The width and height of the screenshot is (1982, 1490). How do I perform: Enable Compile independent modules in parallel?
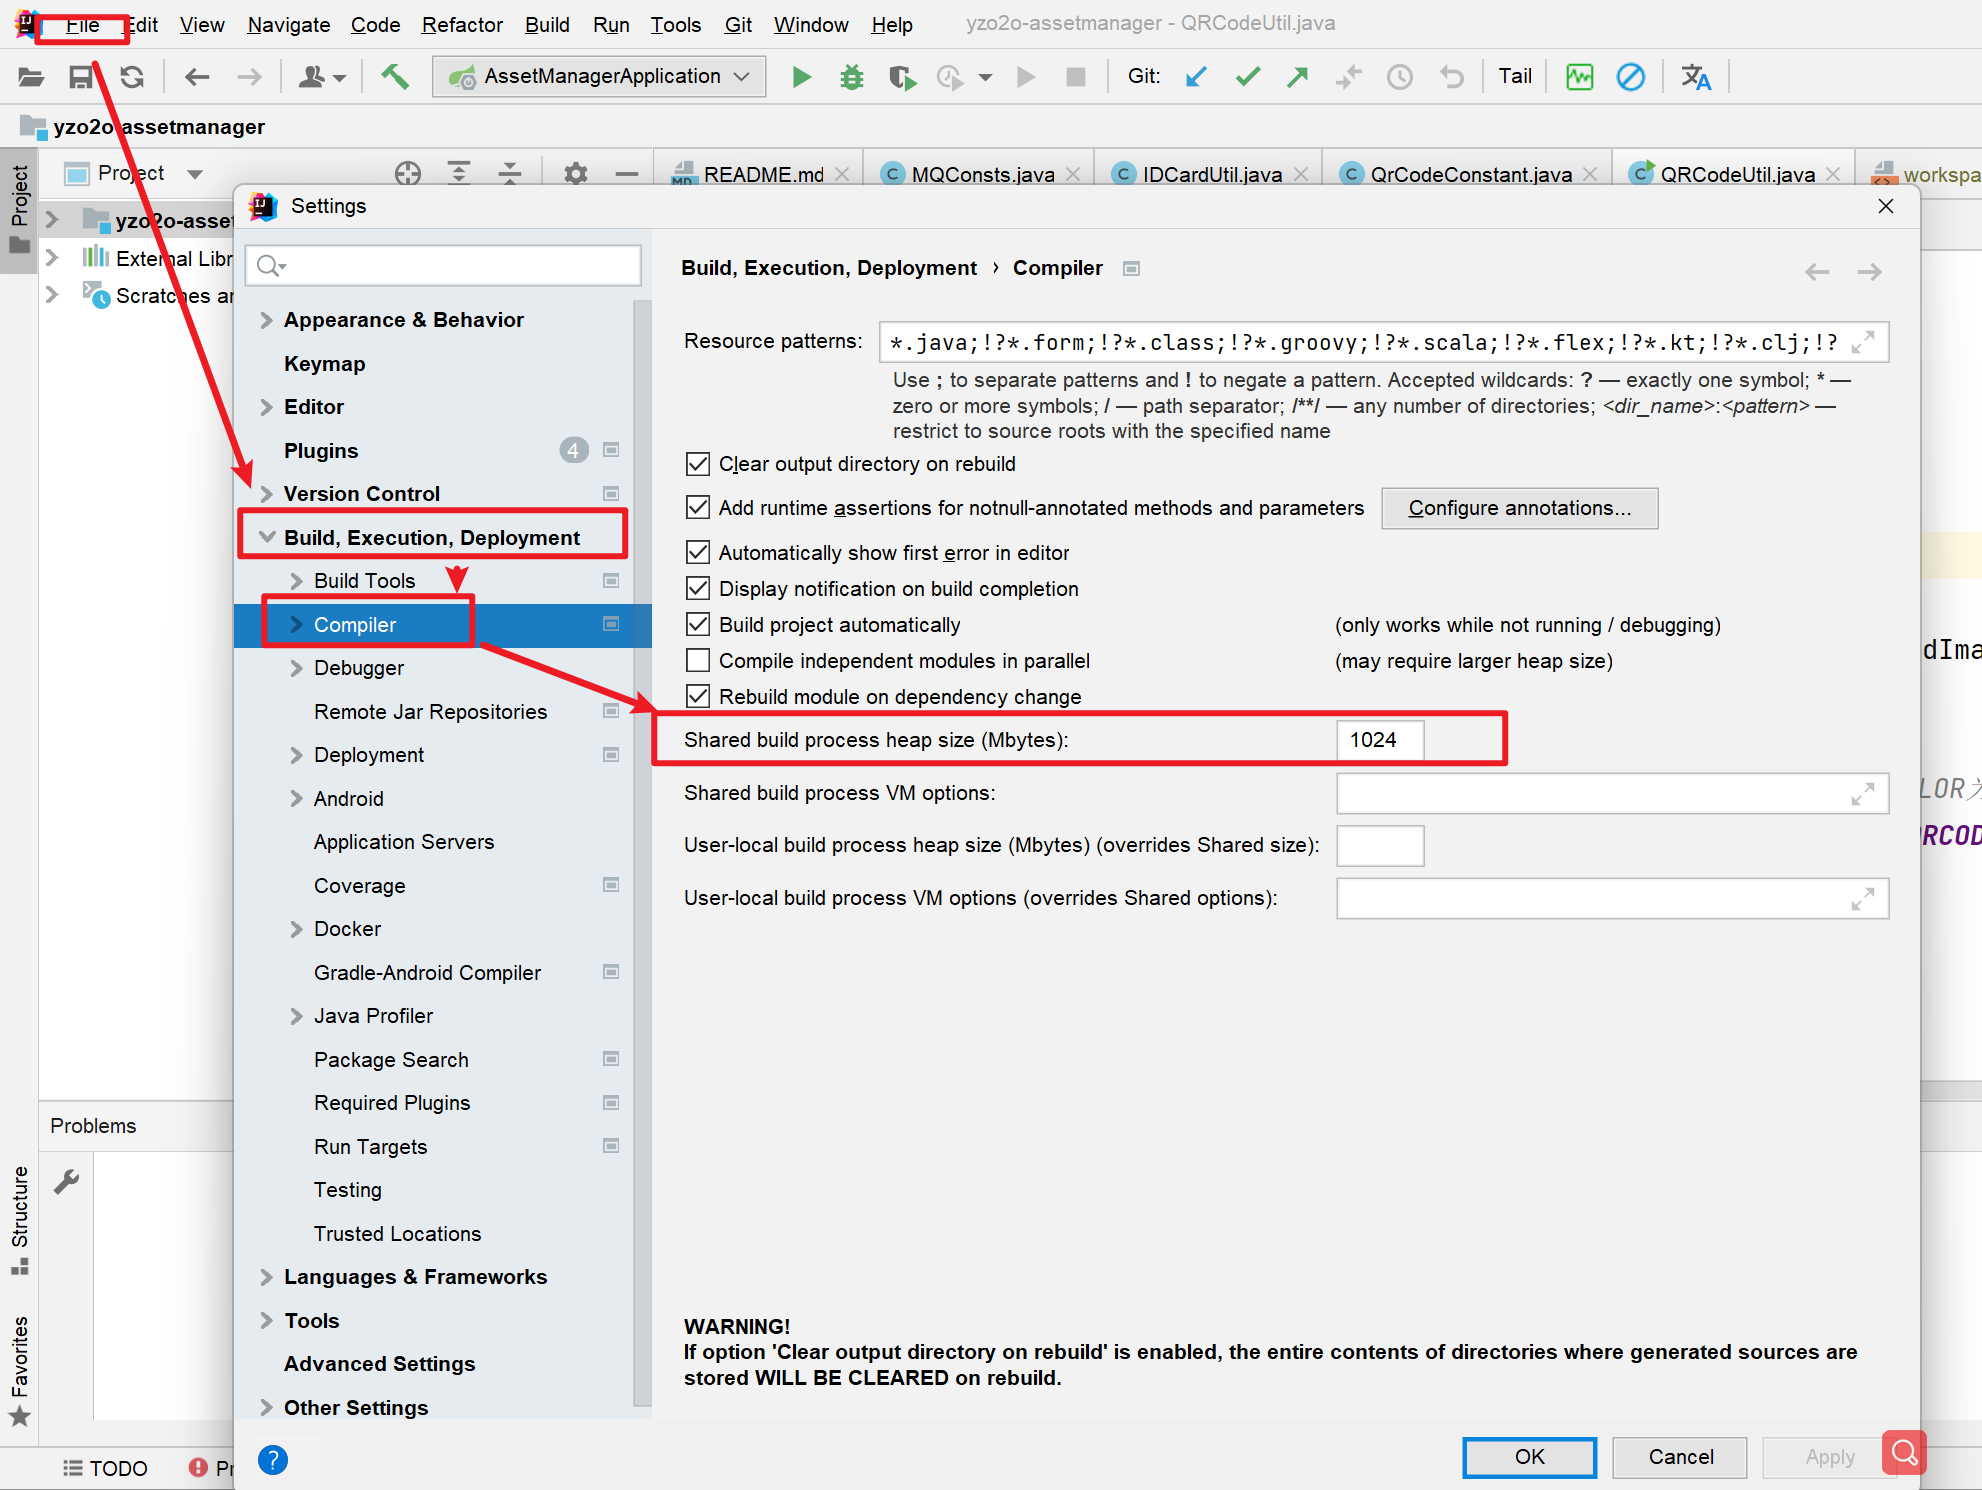698,661
